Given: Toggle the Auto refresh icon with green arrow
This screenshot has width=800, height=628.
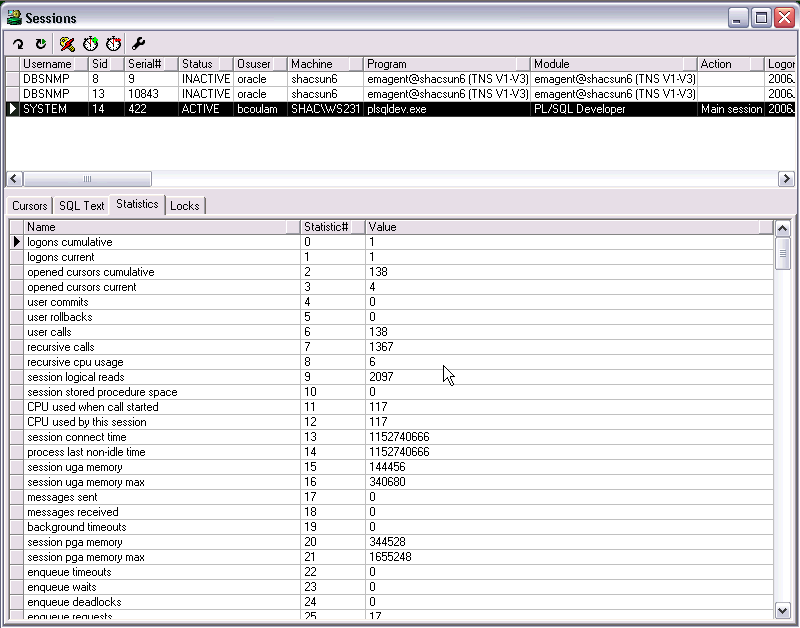Looking at the screenshot, I should [x=41, y=44].
